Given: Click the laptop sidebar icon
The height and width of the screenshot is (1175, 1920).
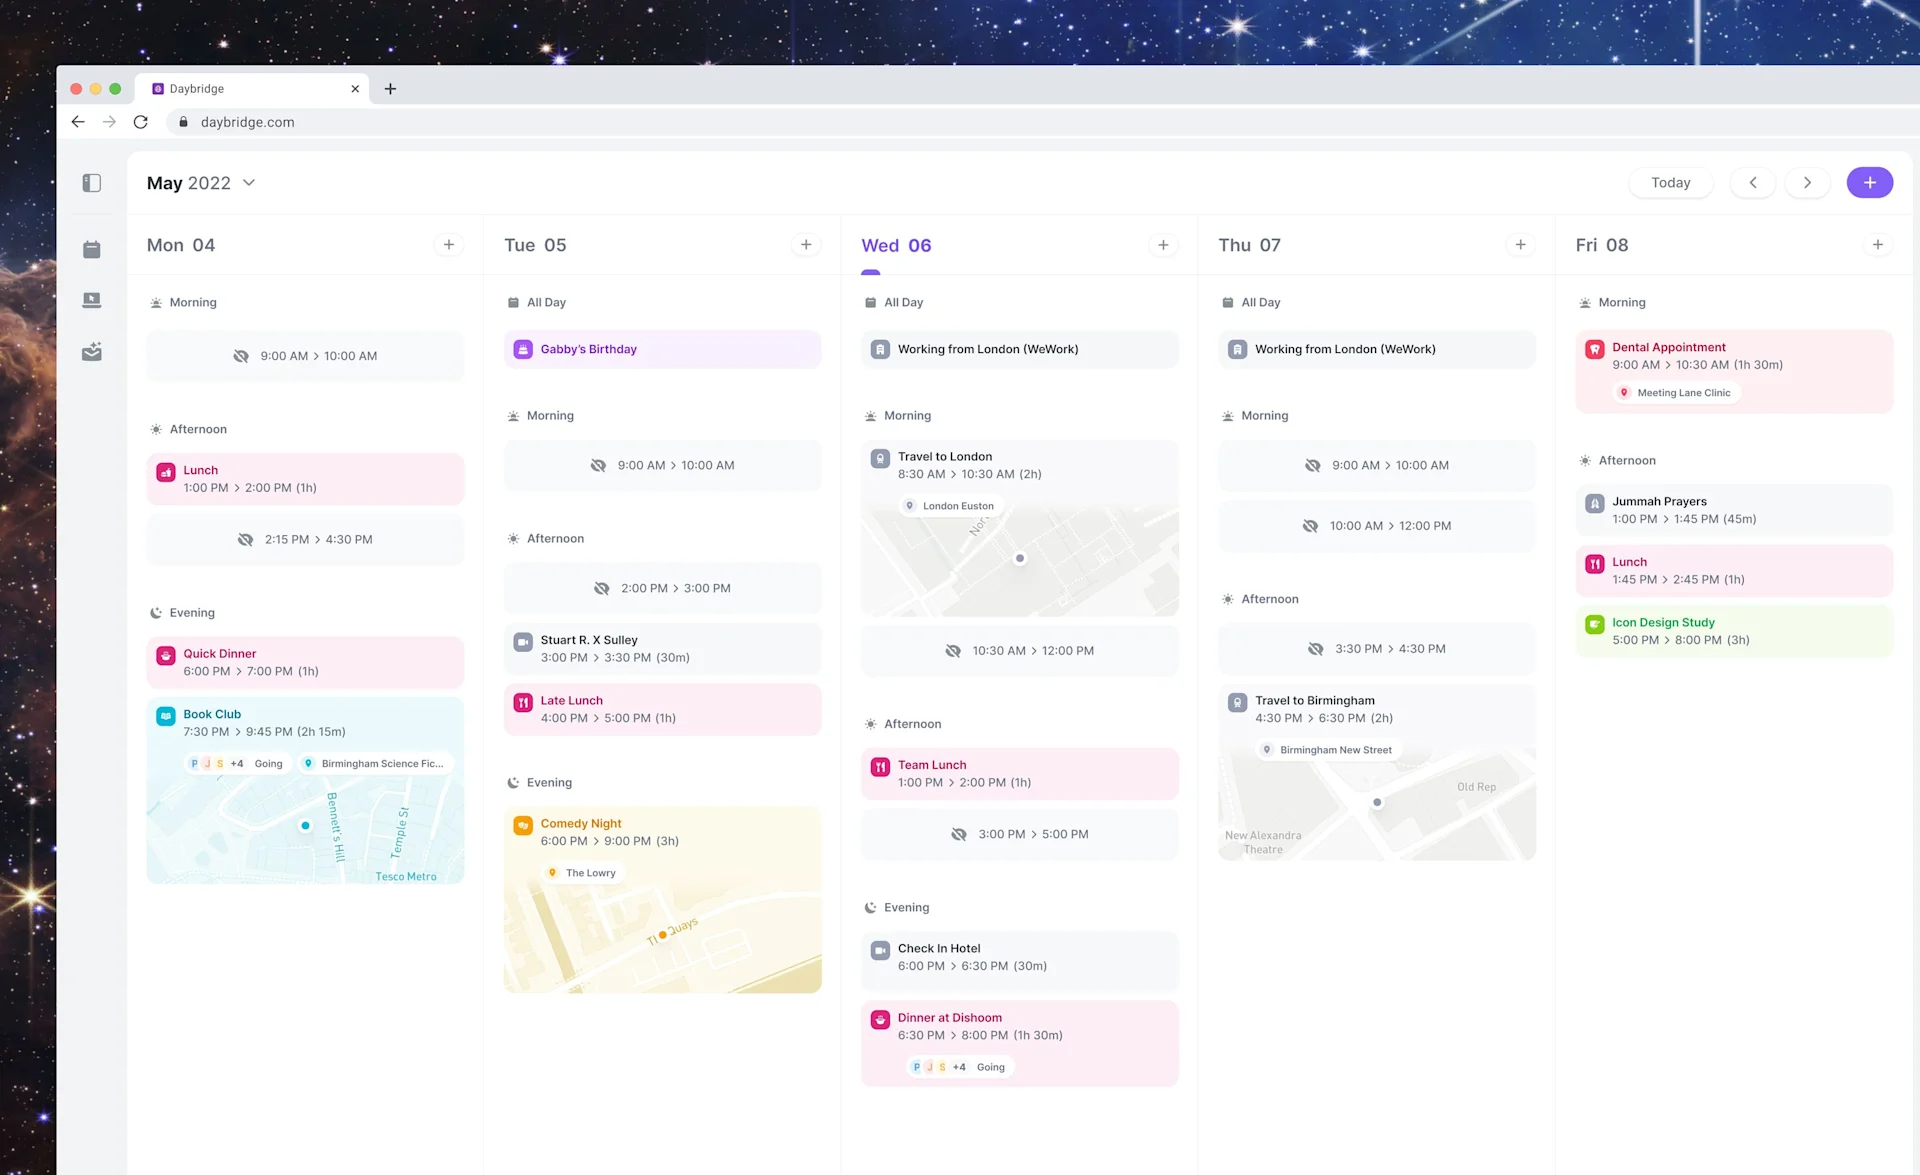Looking at the screenshot, I should pyautogui.click(x=92, y=300).
